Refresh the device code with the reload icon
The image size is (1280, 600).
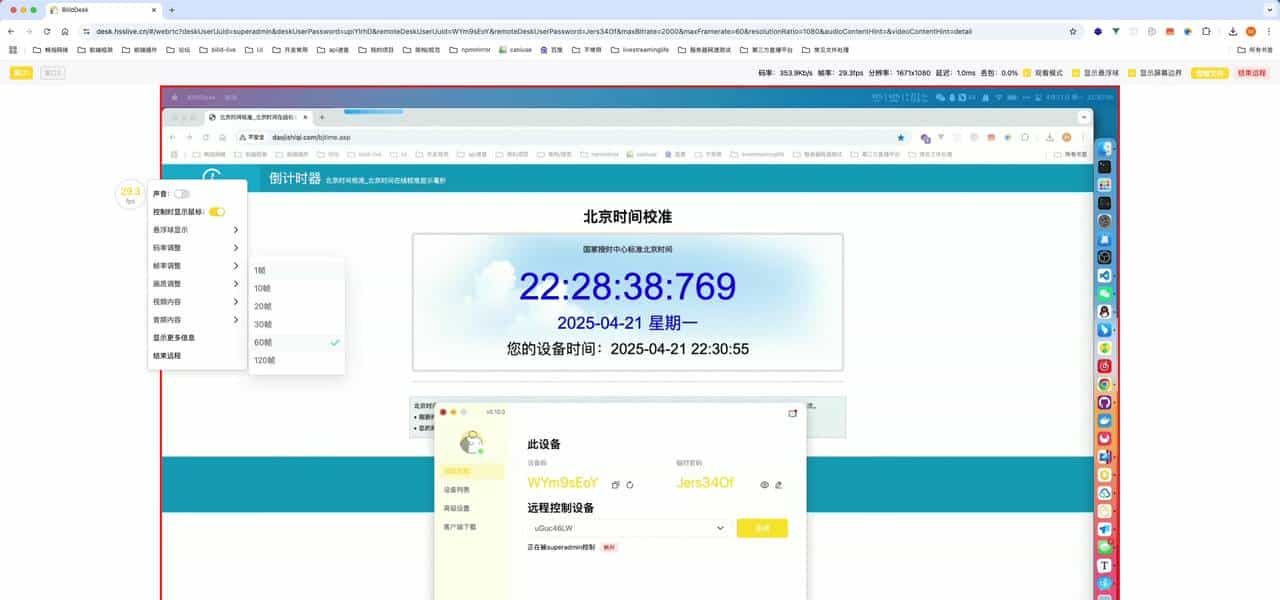tap(630, 484)
